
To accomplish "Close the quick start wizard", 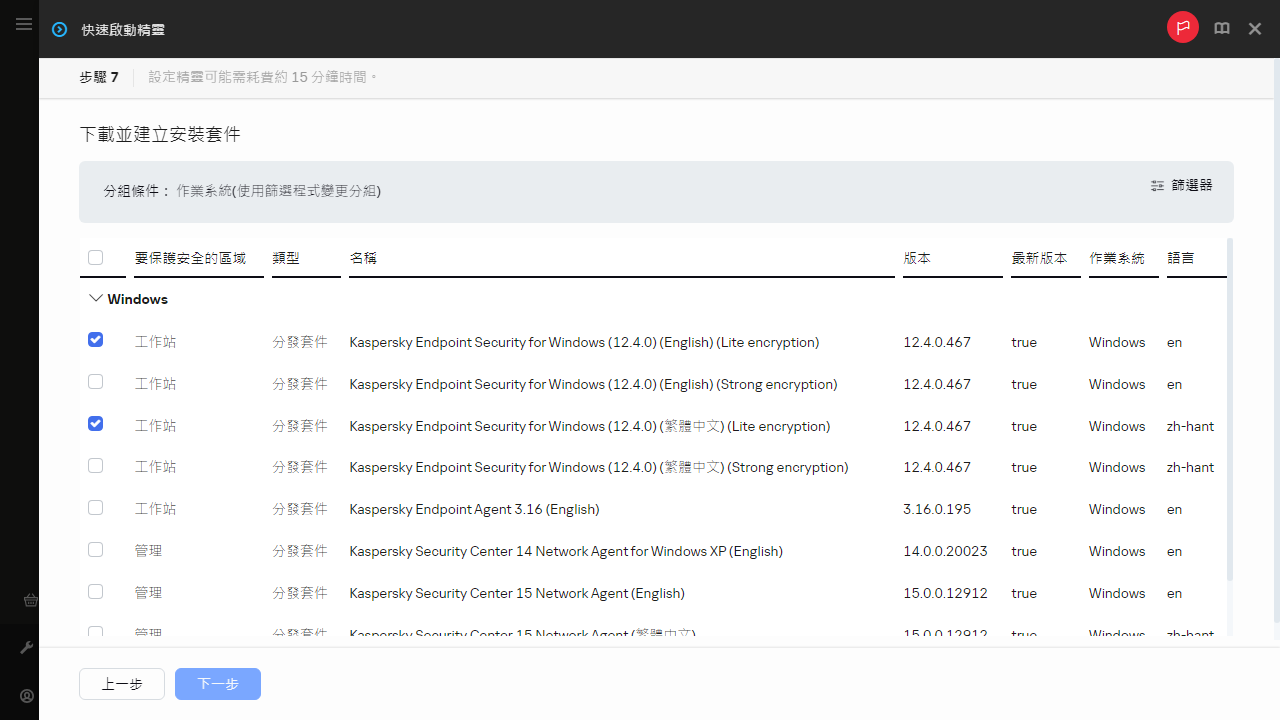I will coord(1255,29).
